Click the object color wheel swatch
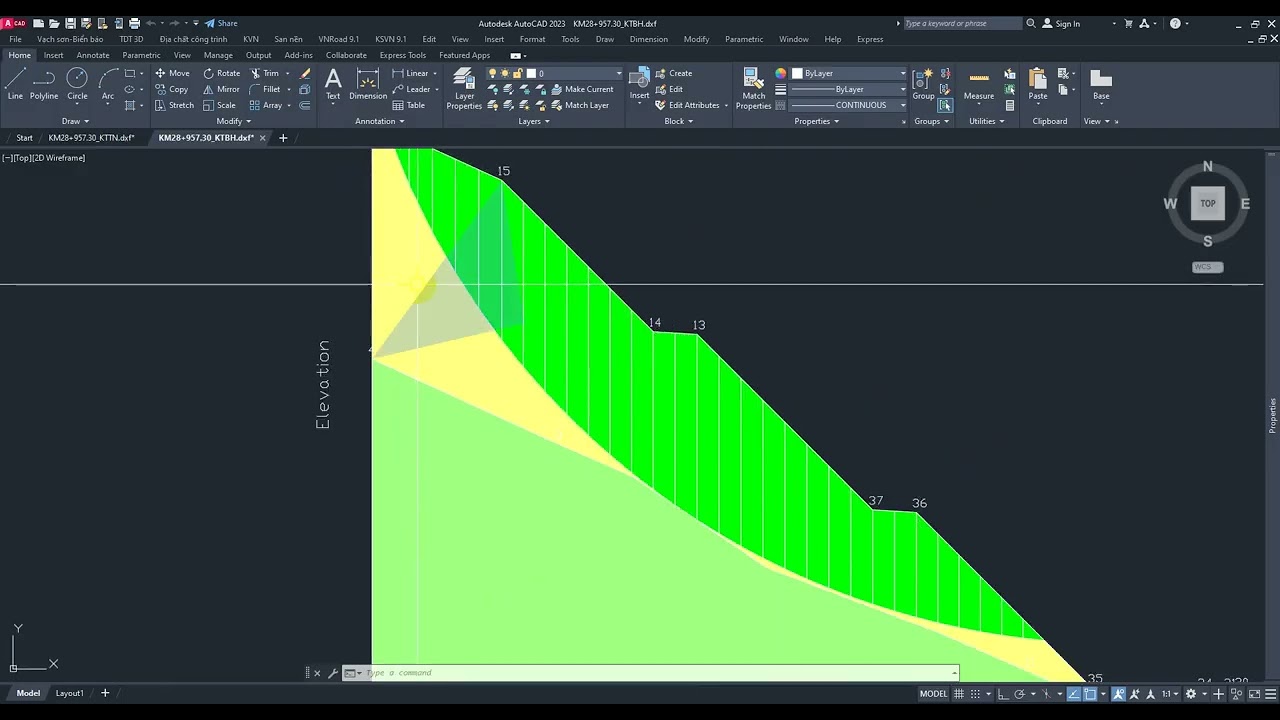This screenshot has height=720, width=1280. point(781,73)
